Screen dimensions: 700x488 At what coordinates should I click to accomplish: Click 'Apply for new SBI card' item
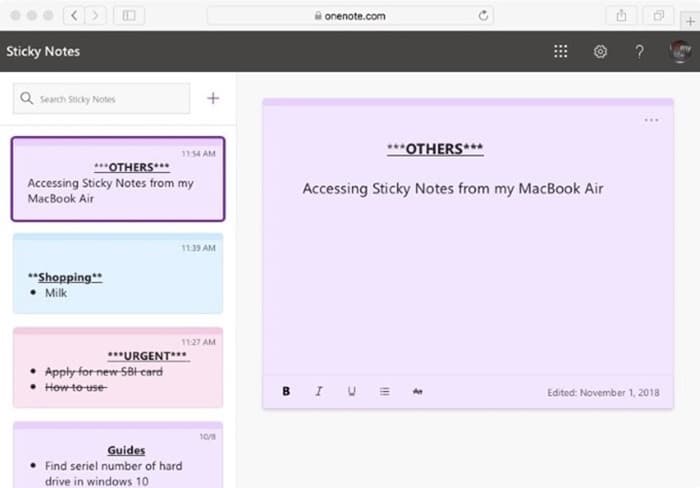pos(104,371)
